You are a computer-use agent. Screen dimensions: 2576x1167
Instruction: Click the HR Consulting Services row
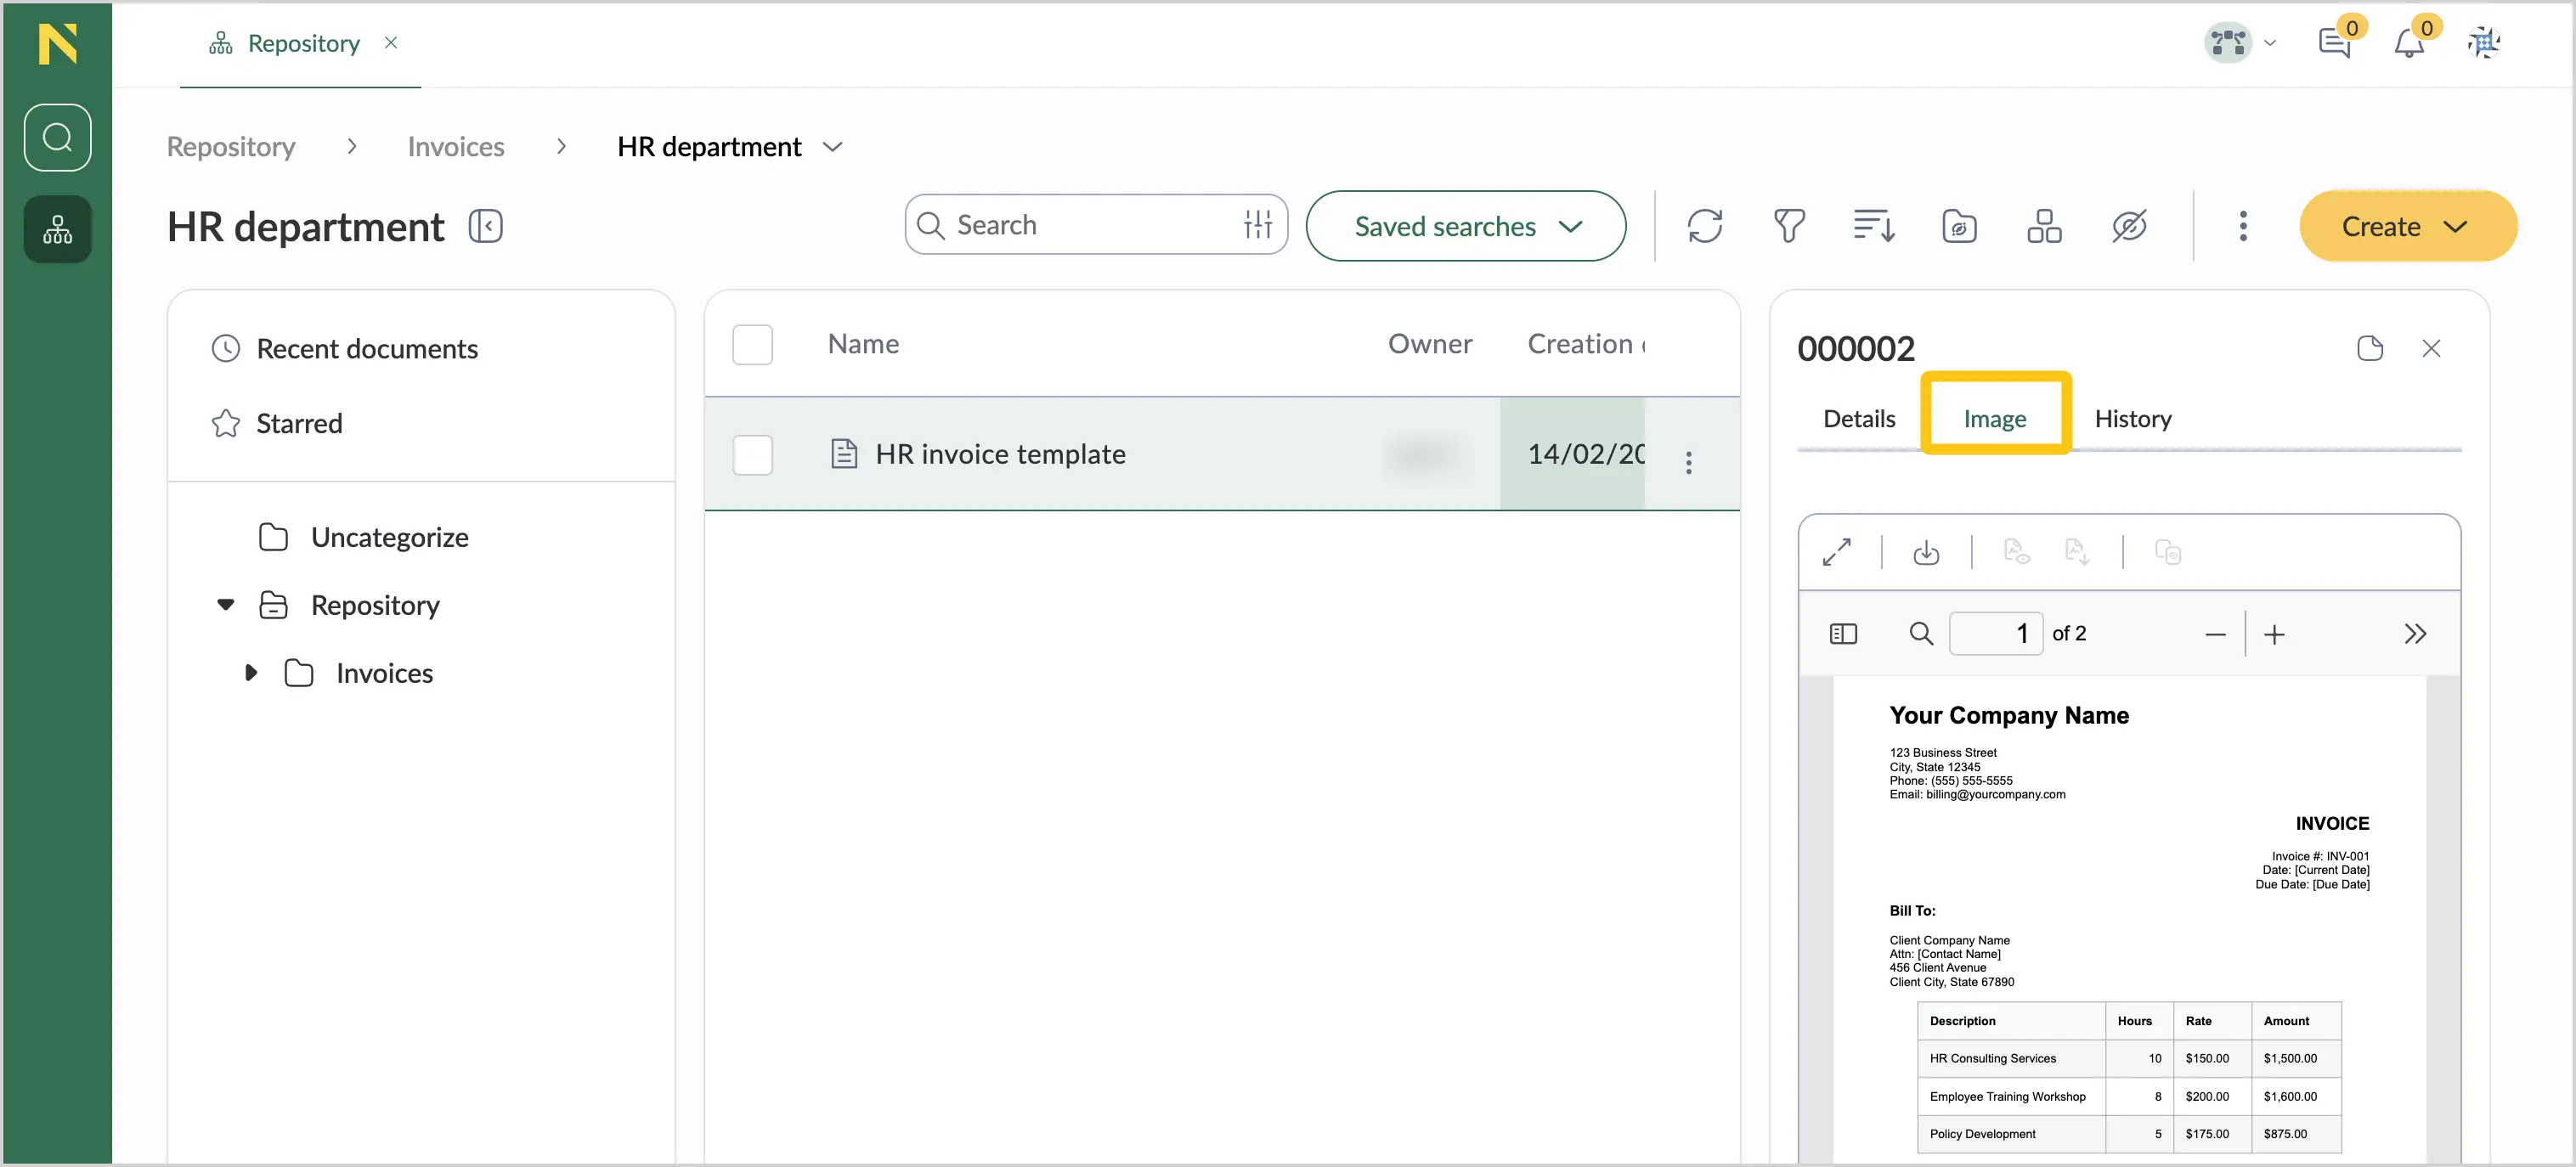[x=2129, y=1058]
